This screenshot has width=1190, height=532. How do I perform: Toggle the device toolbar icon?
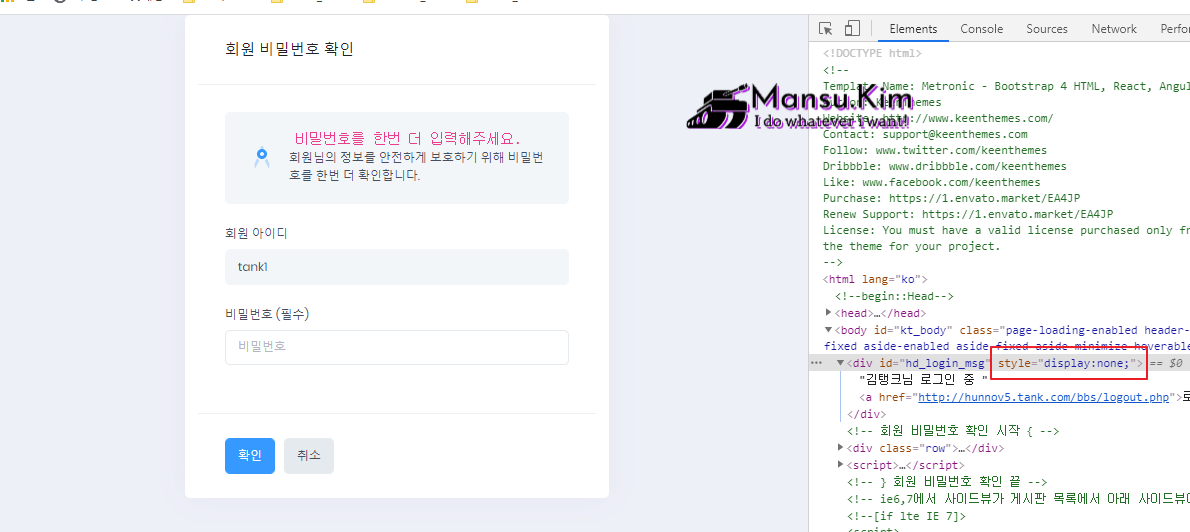click(x=852, y=29)
